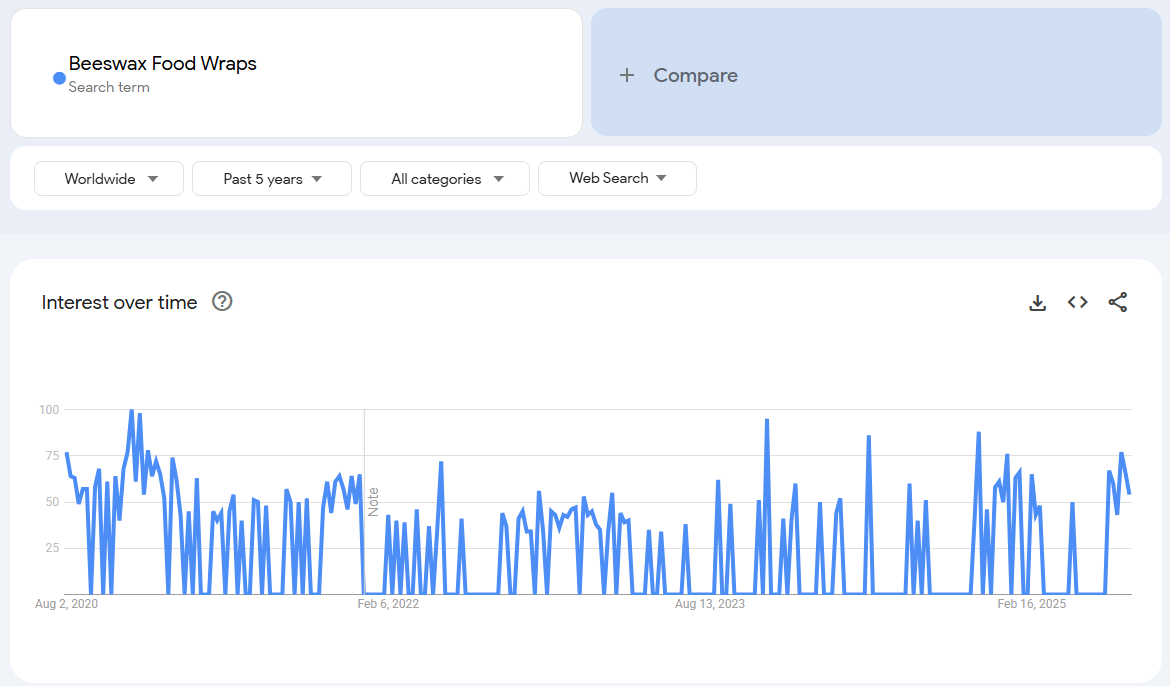The image size is (1170, 686).
Task: Open the Past 5 years dropdown
Action: click(x=272, y=179)
